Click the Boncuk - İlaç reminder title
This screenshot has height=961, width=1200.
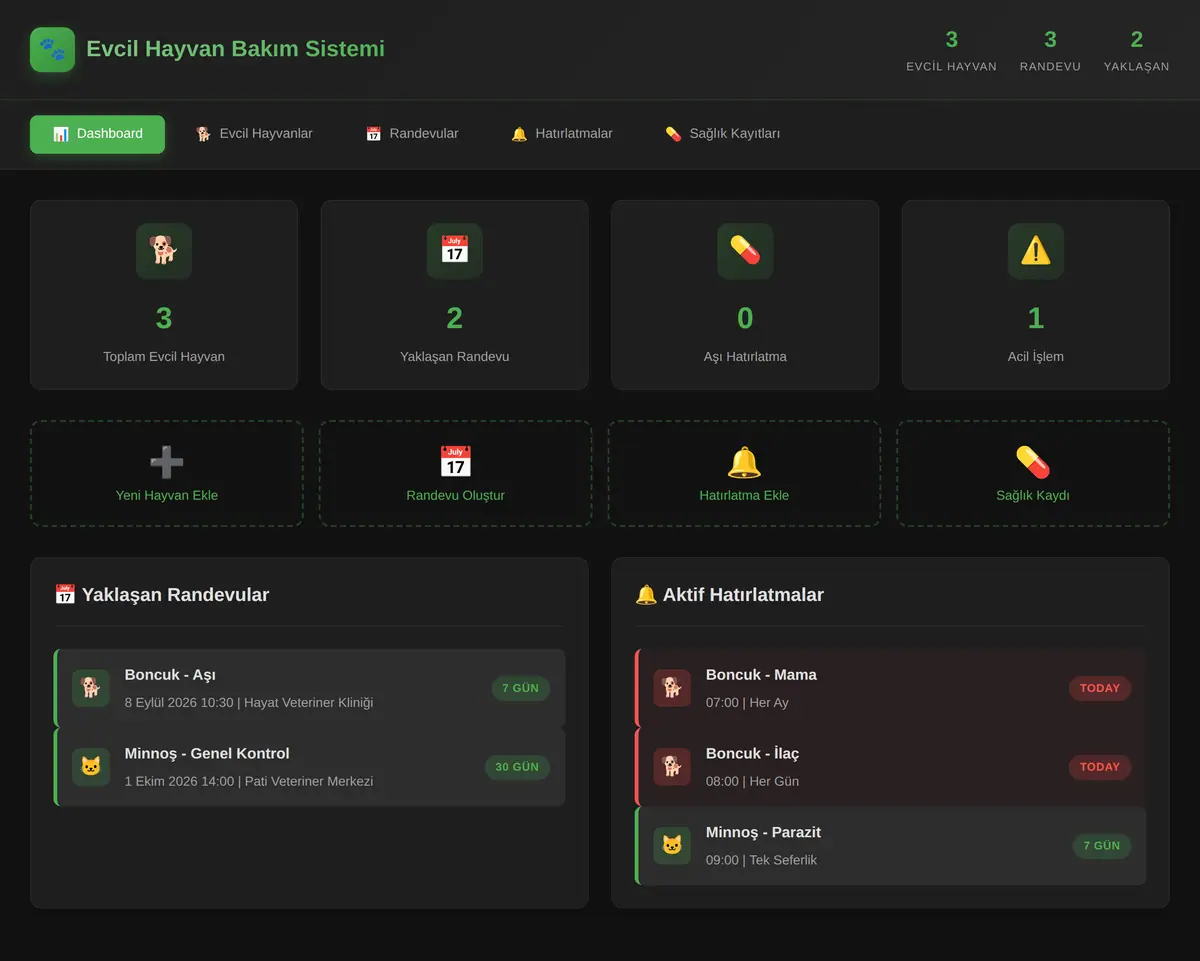pyautogui.click(x=752, y=754)
